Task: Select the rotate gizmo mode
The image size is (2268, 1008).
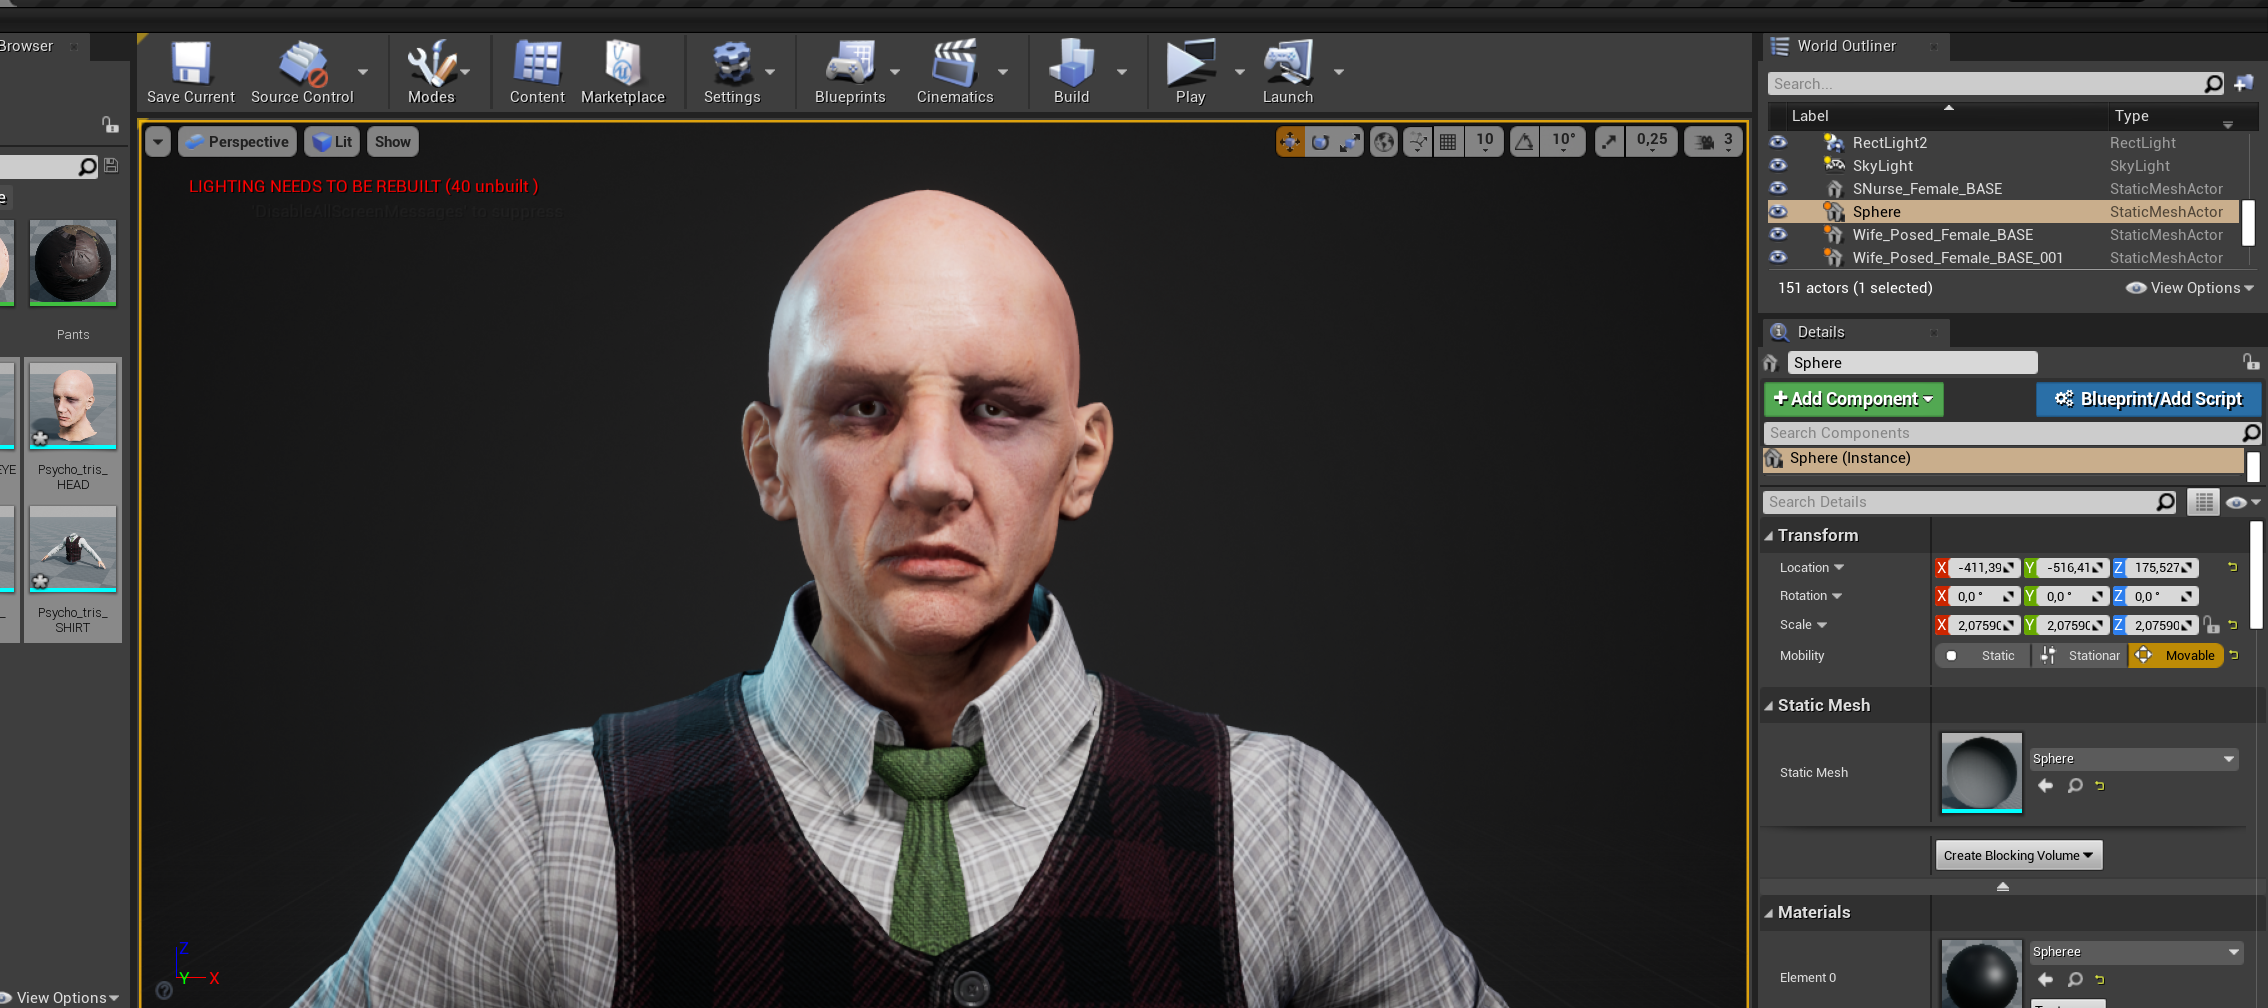Action: (1320, 142)
